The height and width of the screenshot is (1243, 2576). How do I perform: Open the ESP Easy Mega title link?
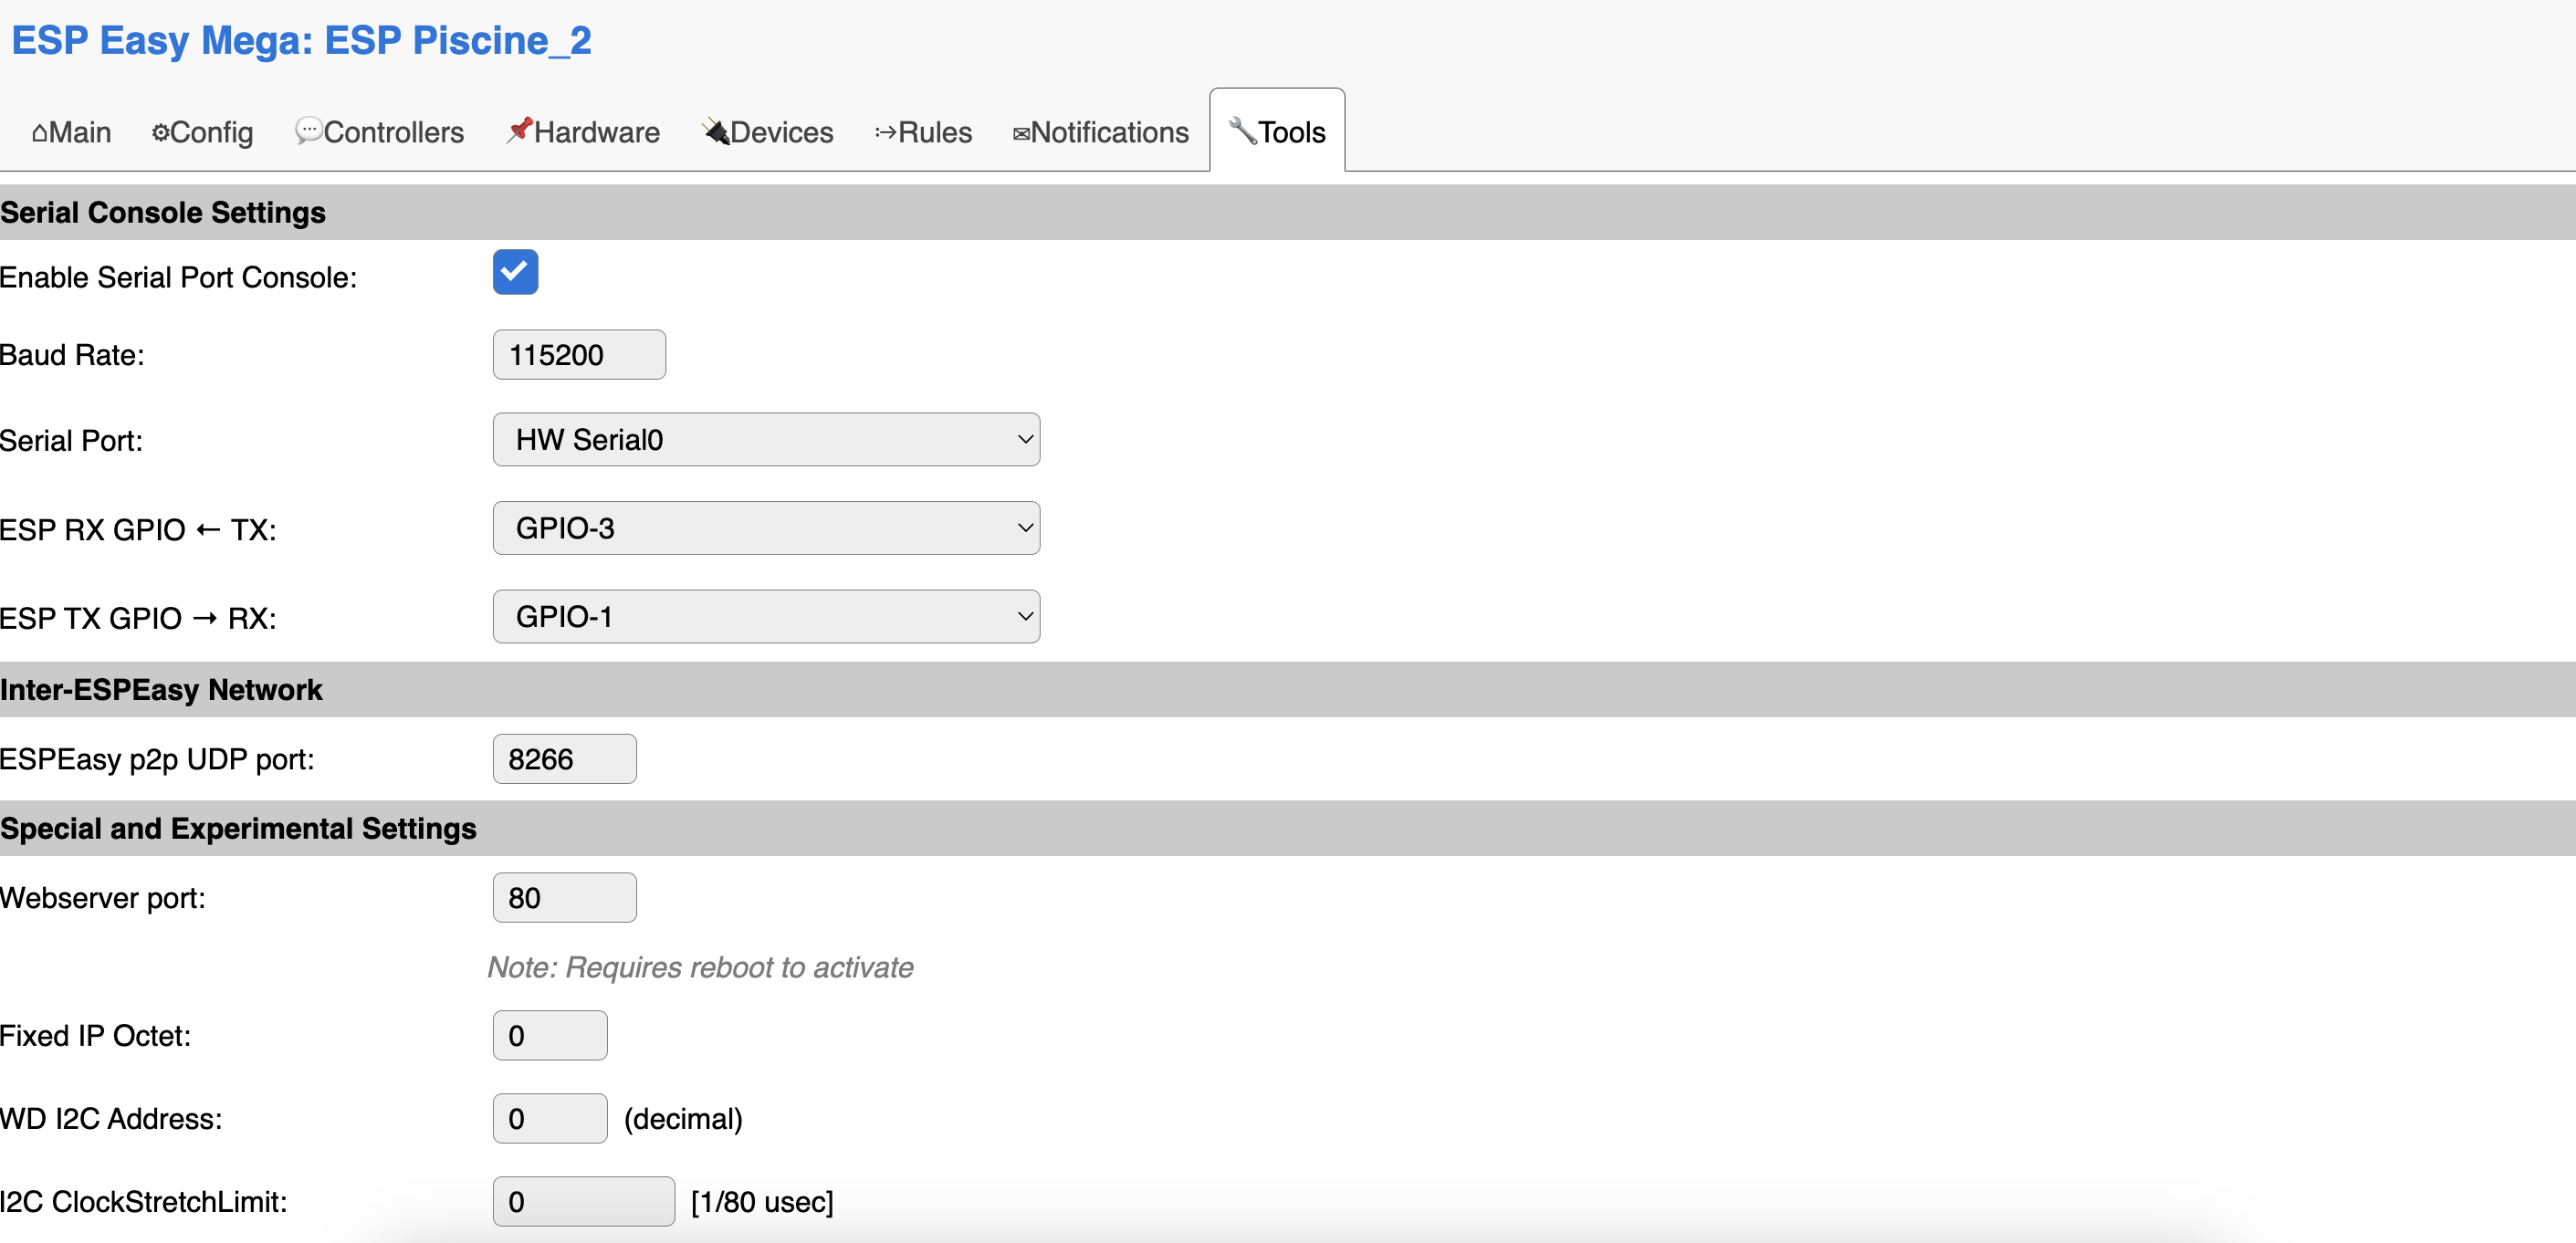coord(301,41)
